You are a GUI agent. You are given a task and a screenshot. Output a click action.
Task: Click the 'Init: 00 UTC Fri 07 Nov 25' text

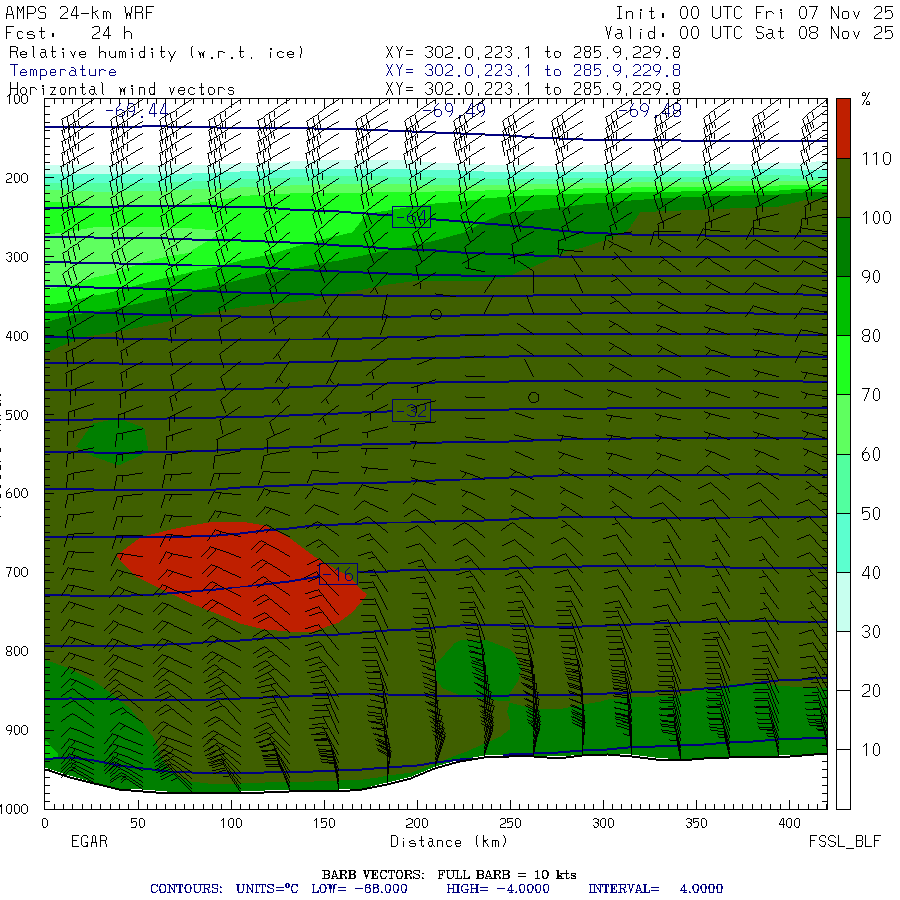pos(754,13)
